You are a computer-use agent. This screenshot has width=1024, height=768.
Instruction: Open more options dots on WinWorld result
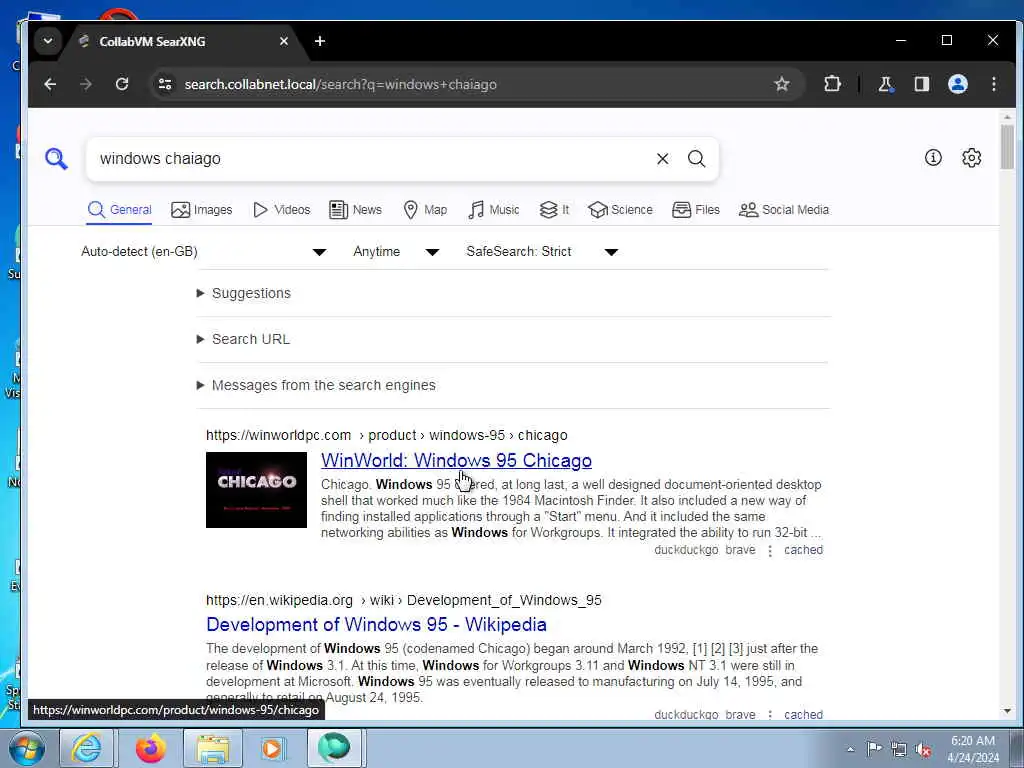pyautogui.click(x=770, y=551)
